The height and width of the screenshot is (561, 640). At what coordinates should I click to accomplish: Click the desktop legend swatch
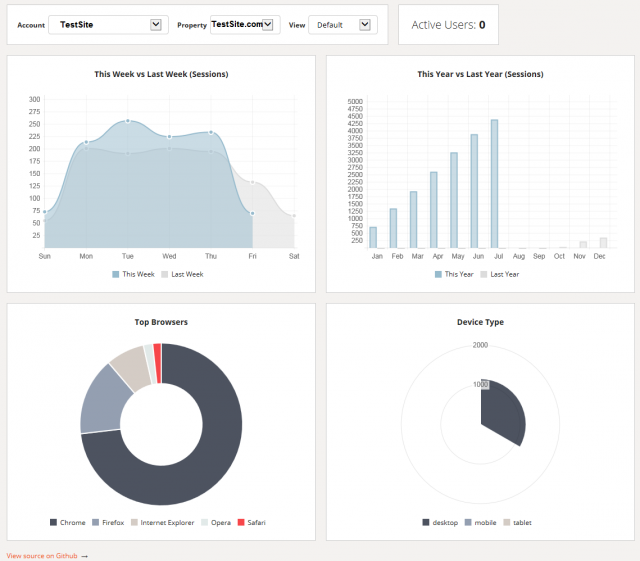click(x=426, y=522)
